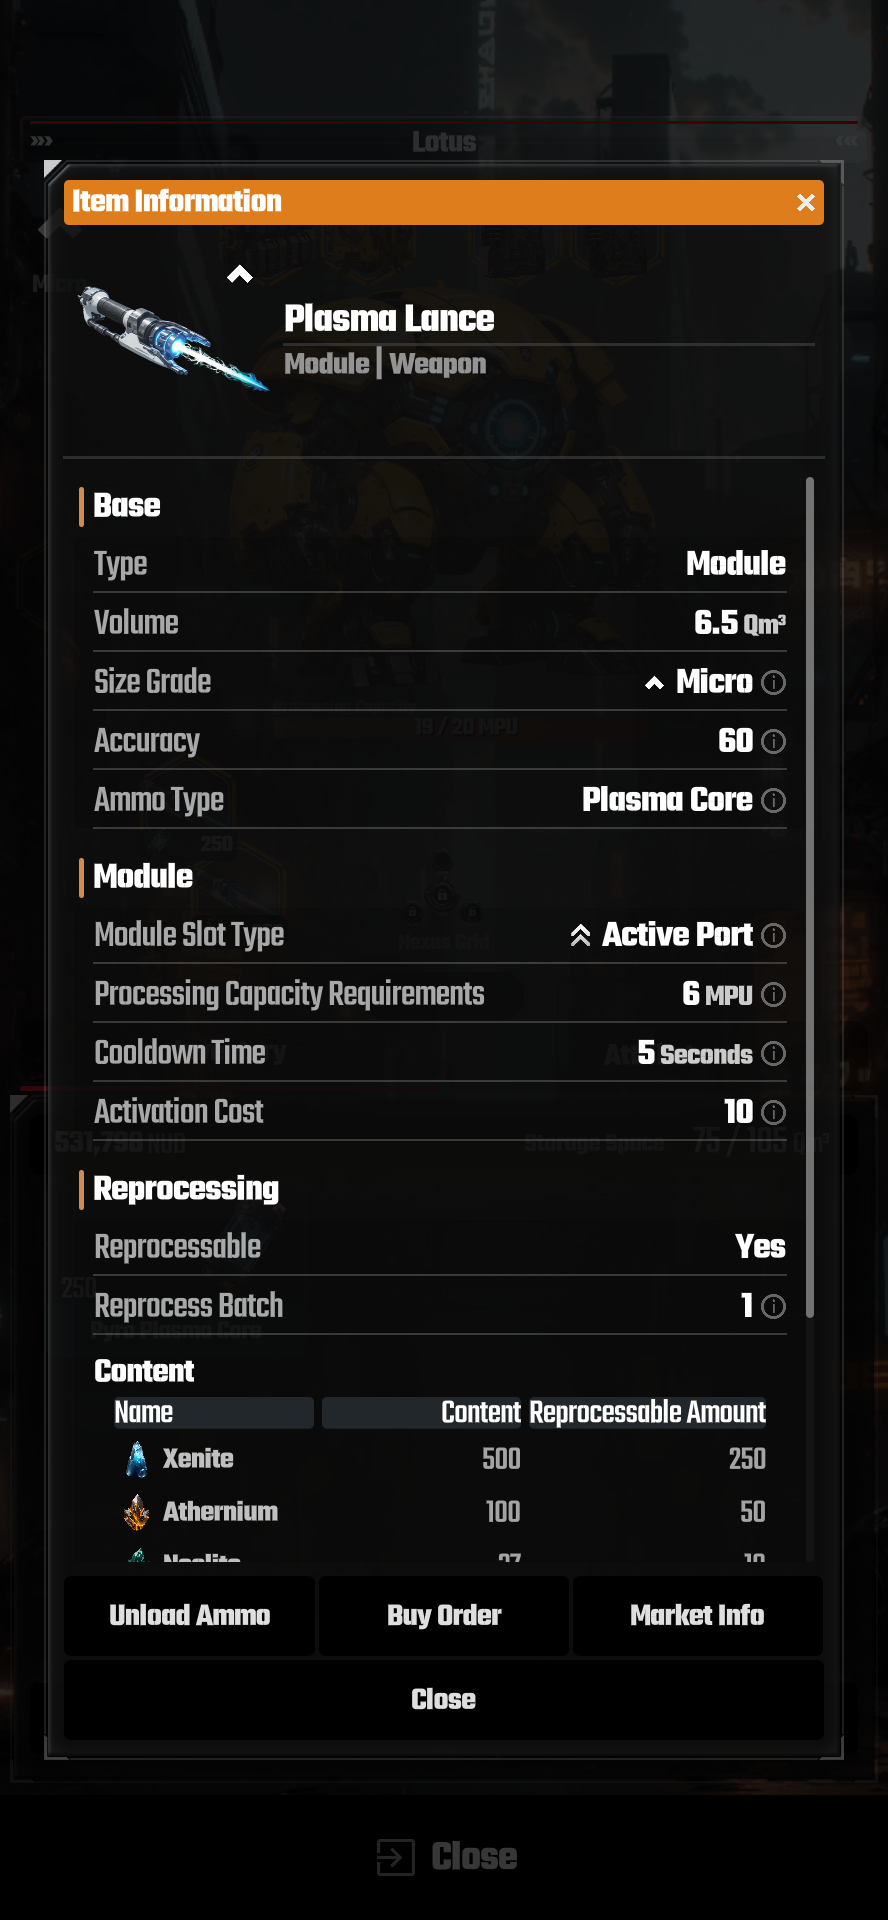888x1920 pixels.
Task: Open Market Info for Plasma Lance
Action: coord(697,1615)
